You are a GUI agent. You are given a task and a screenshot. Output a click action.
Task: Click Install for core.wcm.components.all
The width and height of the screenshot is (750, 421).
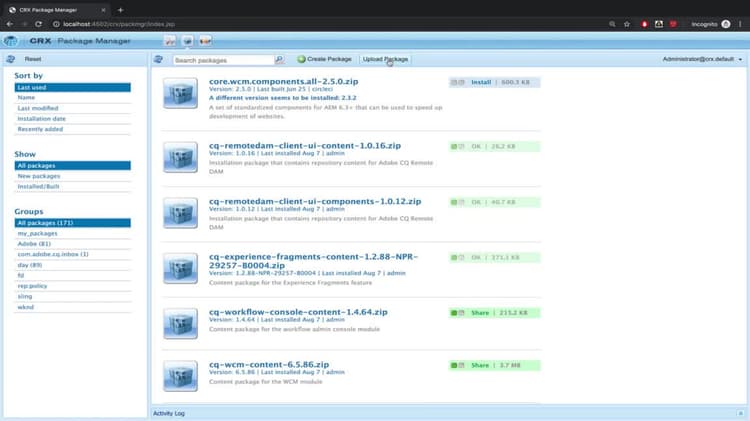pyautogui.click(x=481, y=82)
